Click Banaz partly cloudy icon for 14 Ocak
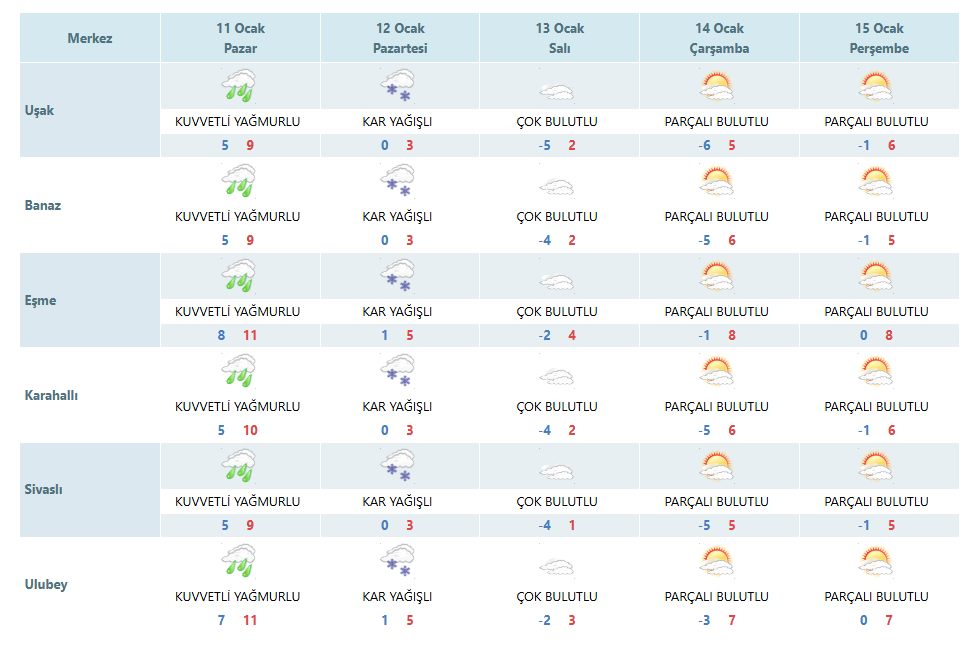The height and width of the screenshot is (663, 975). point(717,181)
